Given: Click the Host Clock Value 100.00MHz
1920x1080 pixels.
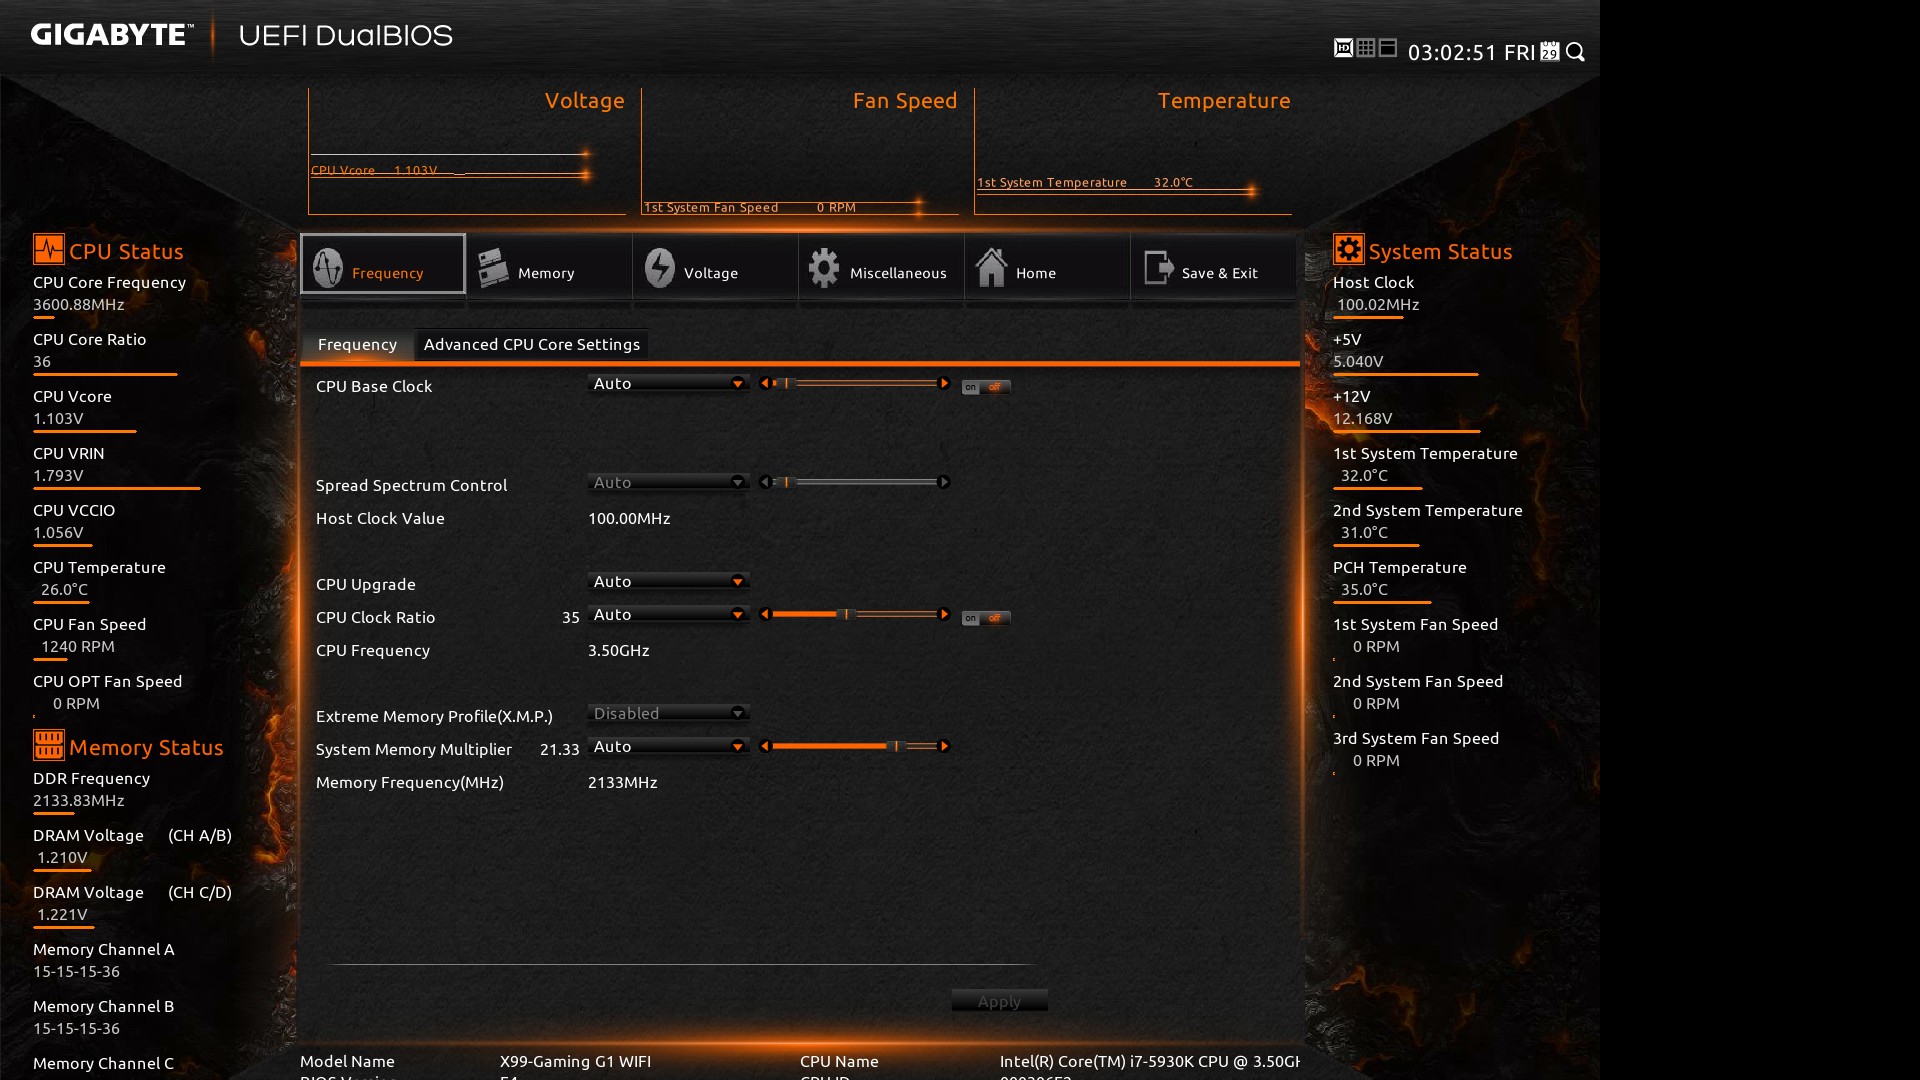Looking at the screenshot, I should (x=629, y=518).
